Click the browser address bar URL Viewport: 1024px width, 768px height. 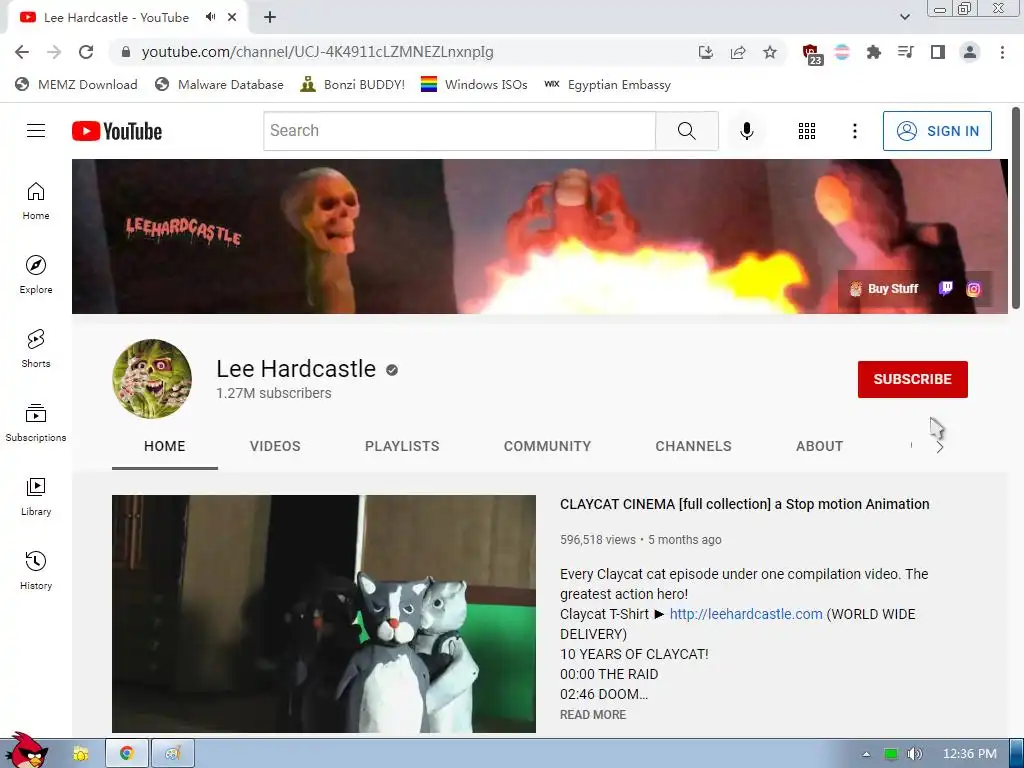click(317, 52)
